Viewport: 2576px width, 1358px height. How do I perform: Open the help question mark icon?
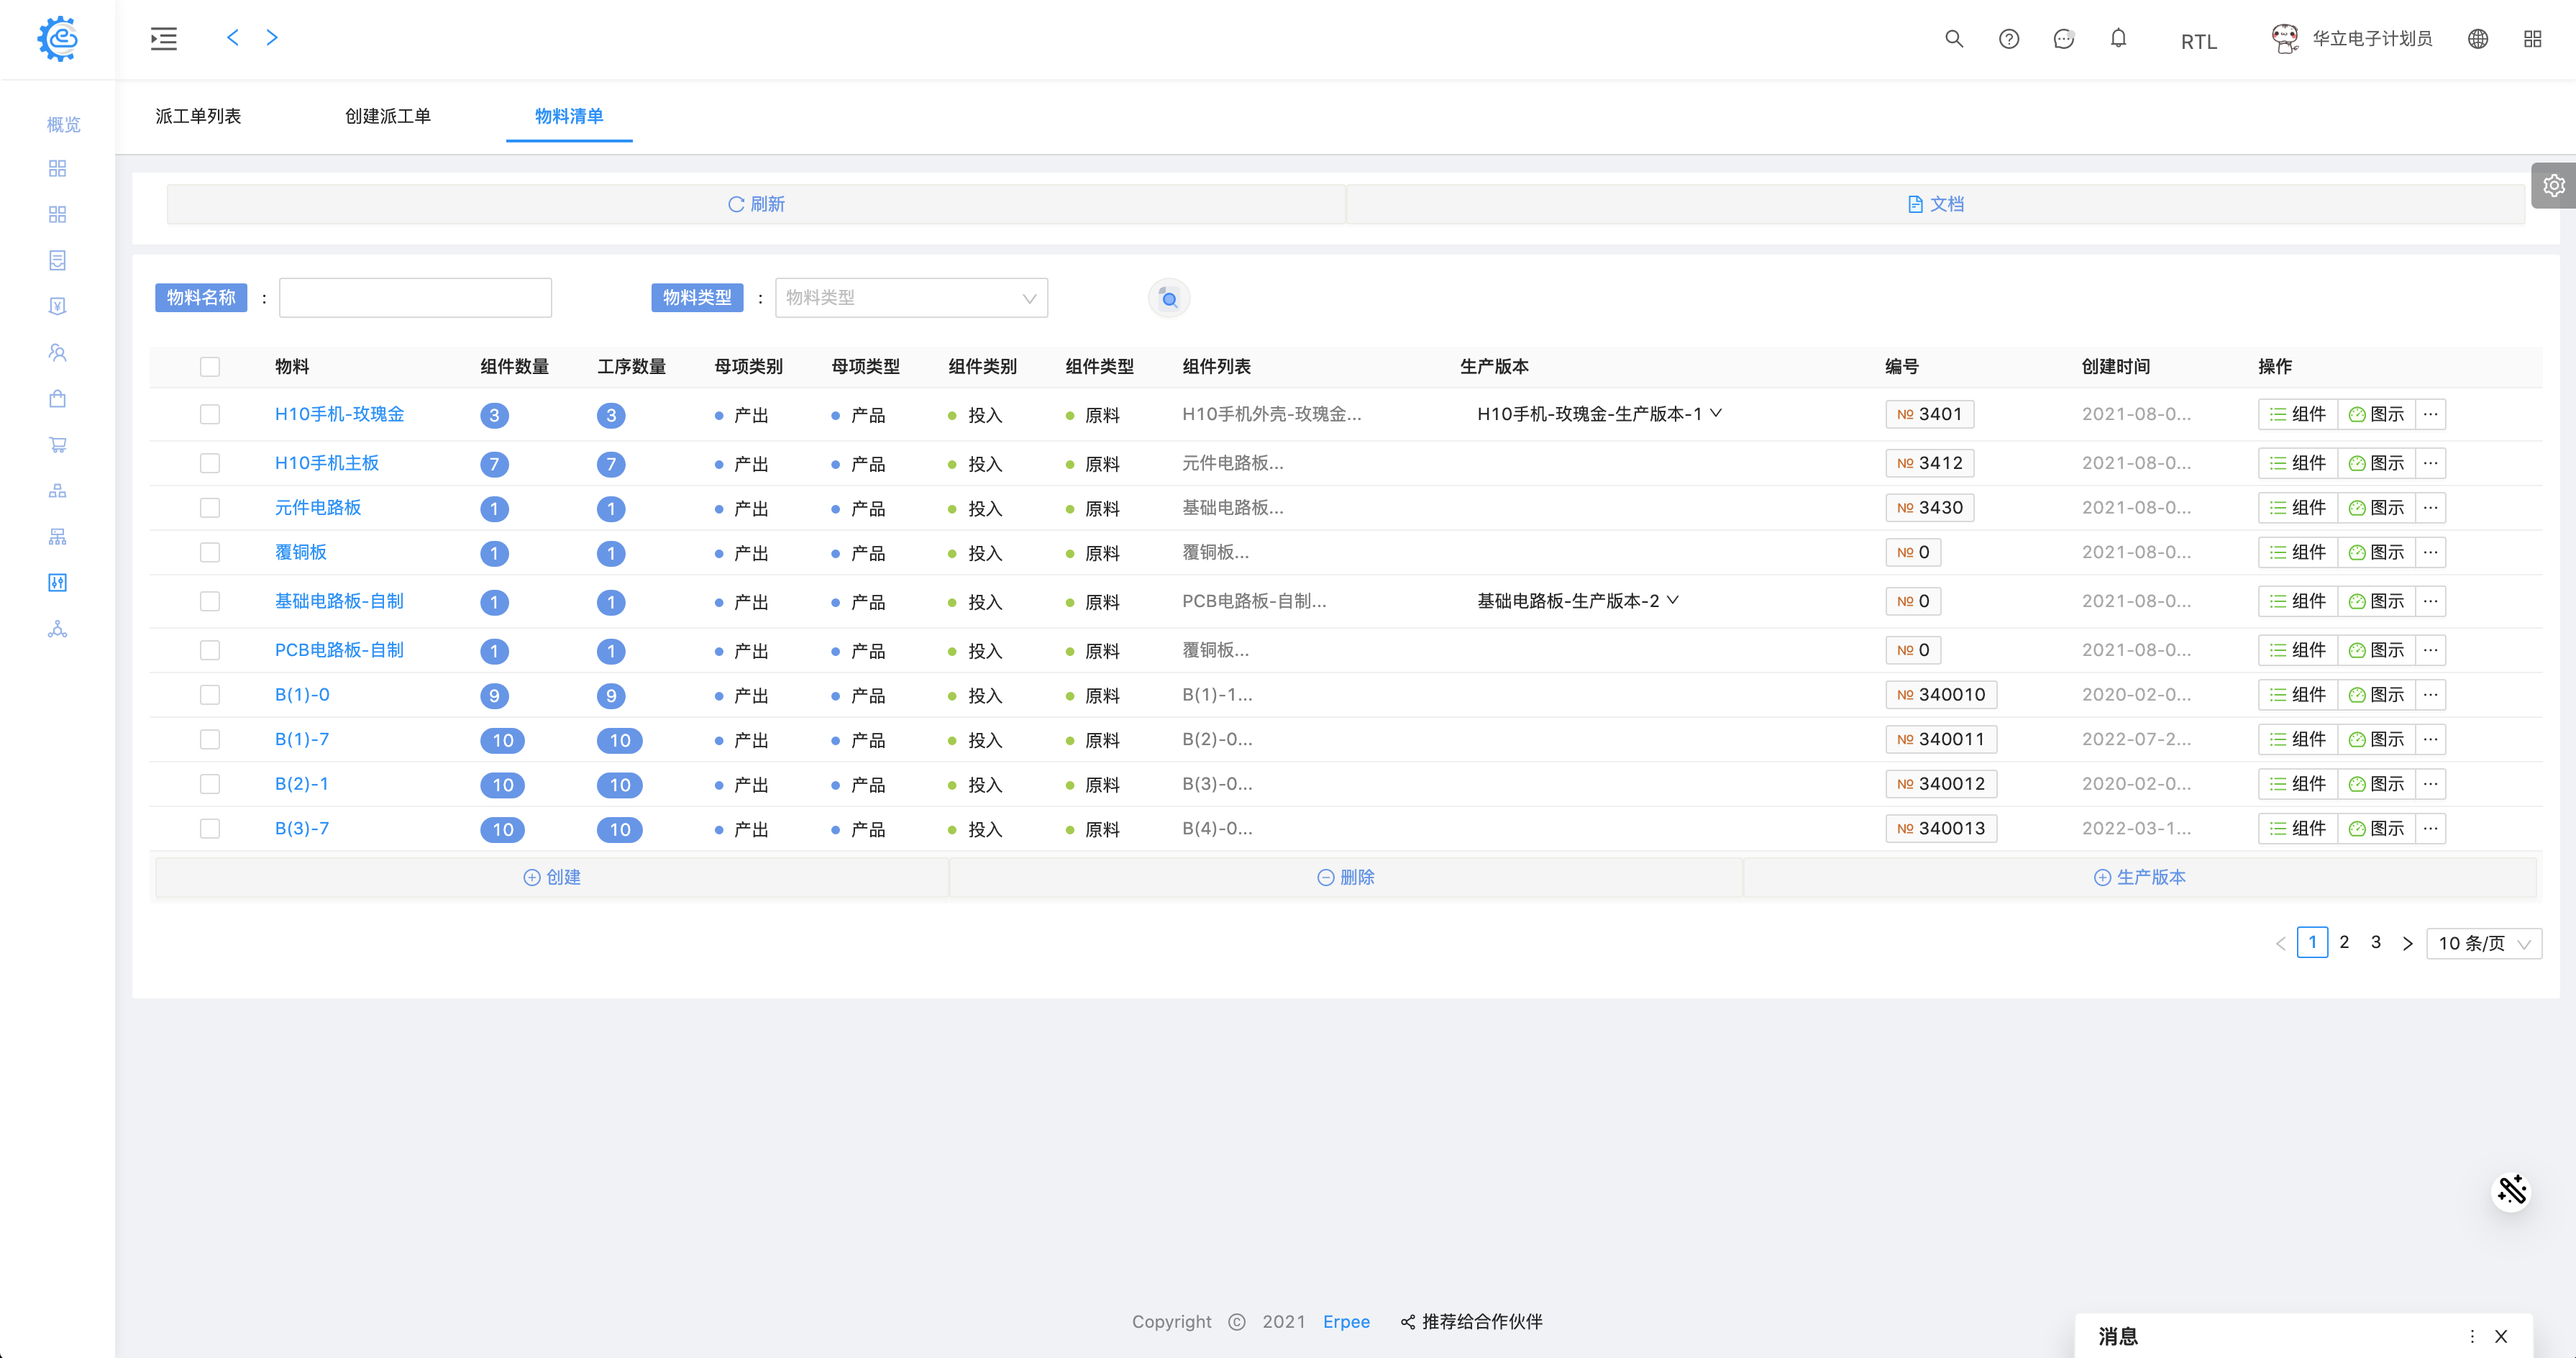point(2008,39)
